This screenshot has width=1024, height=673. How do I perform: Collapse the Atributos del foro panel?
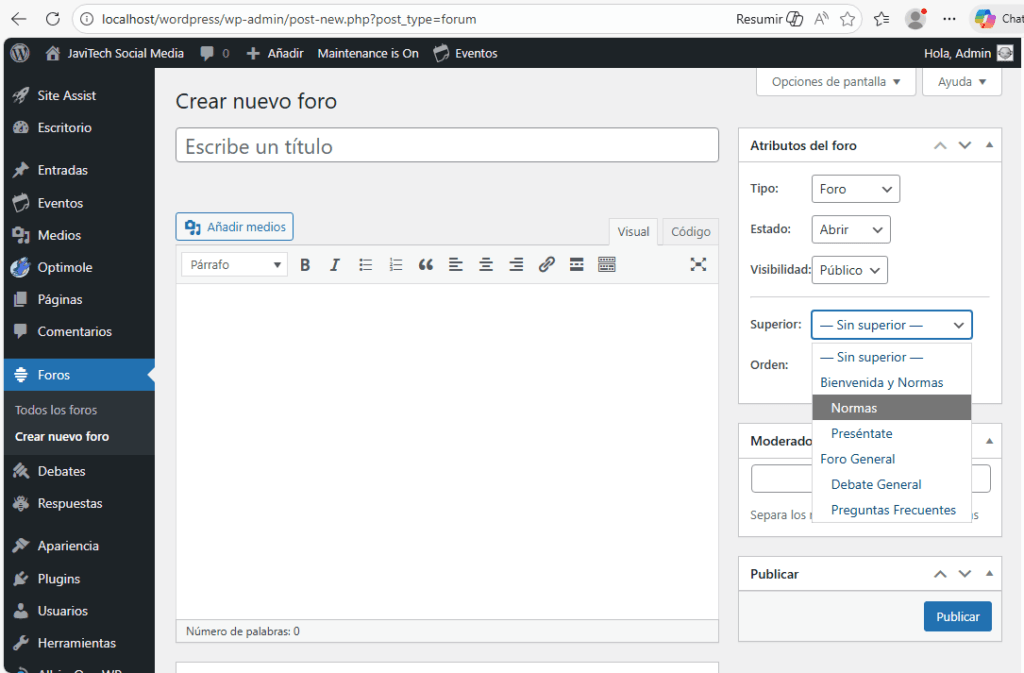pyautogui.click(x=989, y=145)
